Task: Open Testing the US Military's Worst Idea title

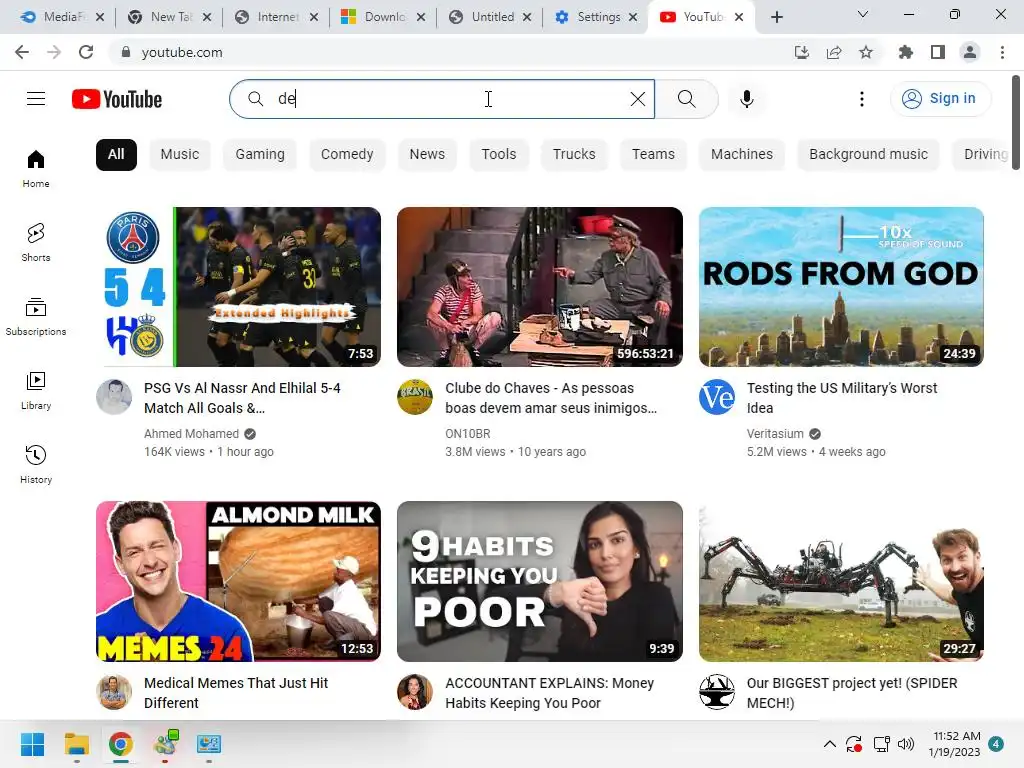Action: click(842, 398)
